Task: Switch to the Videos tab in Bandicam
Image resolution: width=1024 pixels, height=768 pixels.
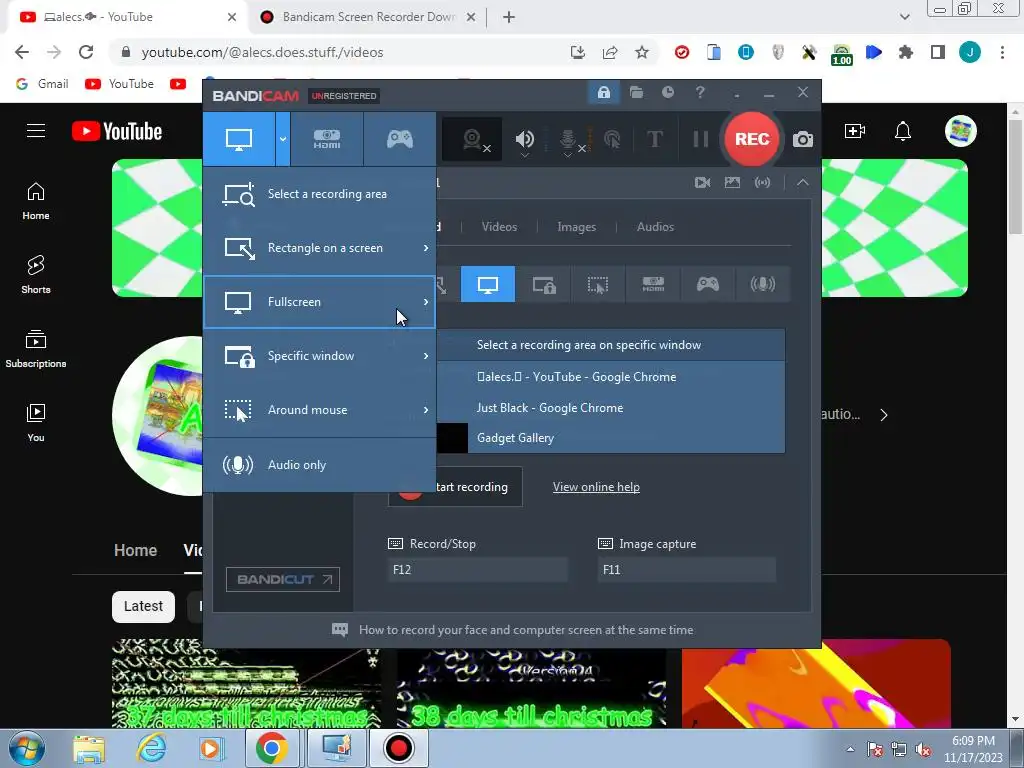Action: 499,227
